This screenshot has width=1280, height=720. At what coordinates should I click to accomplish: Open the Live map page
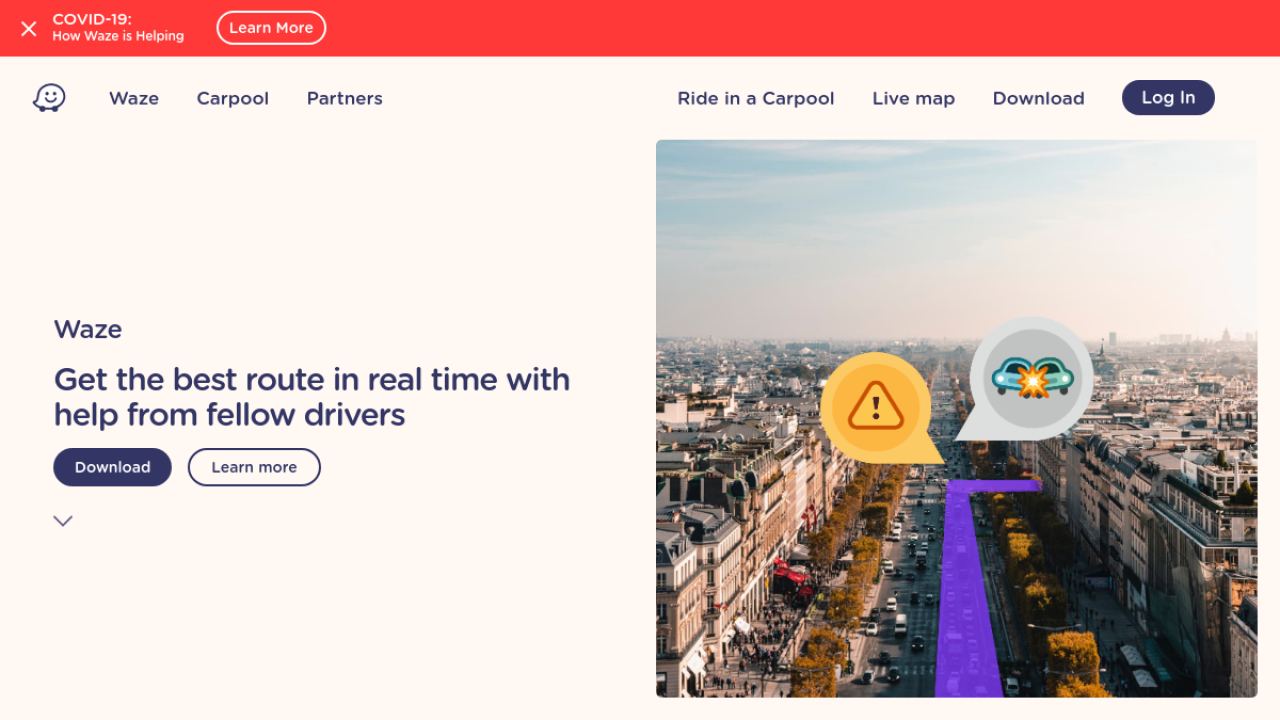coord(914,98)
